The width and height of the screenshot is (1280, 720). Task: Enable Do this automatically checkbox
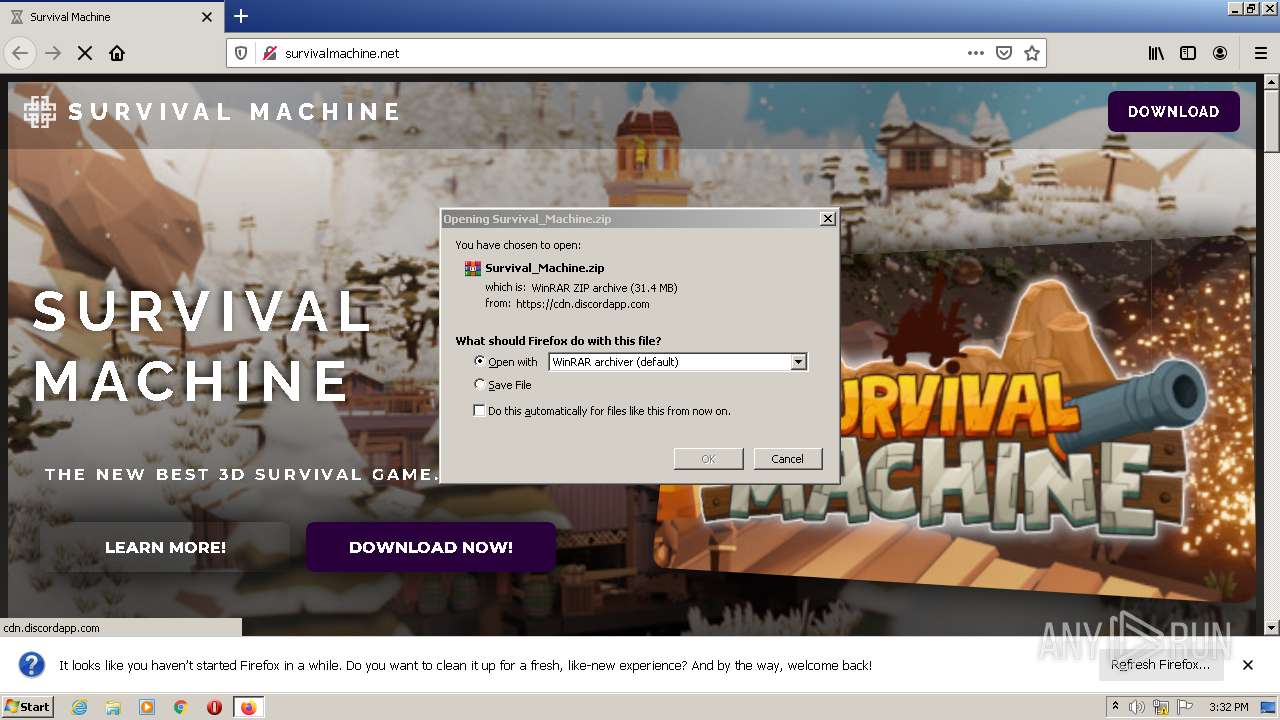pyautogui.click(x=480, y=411)
